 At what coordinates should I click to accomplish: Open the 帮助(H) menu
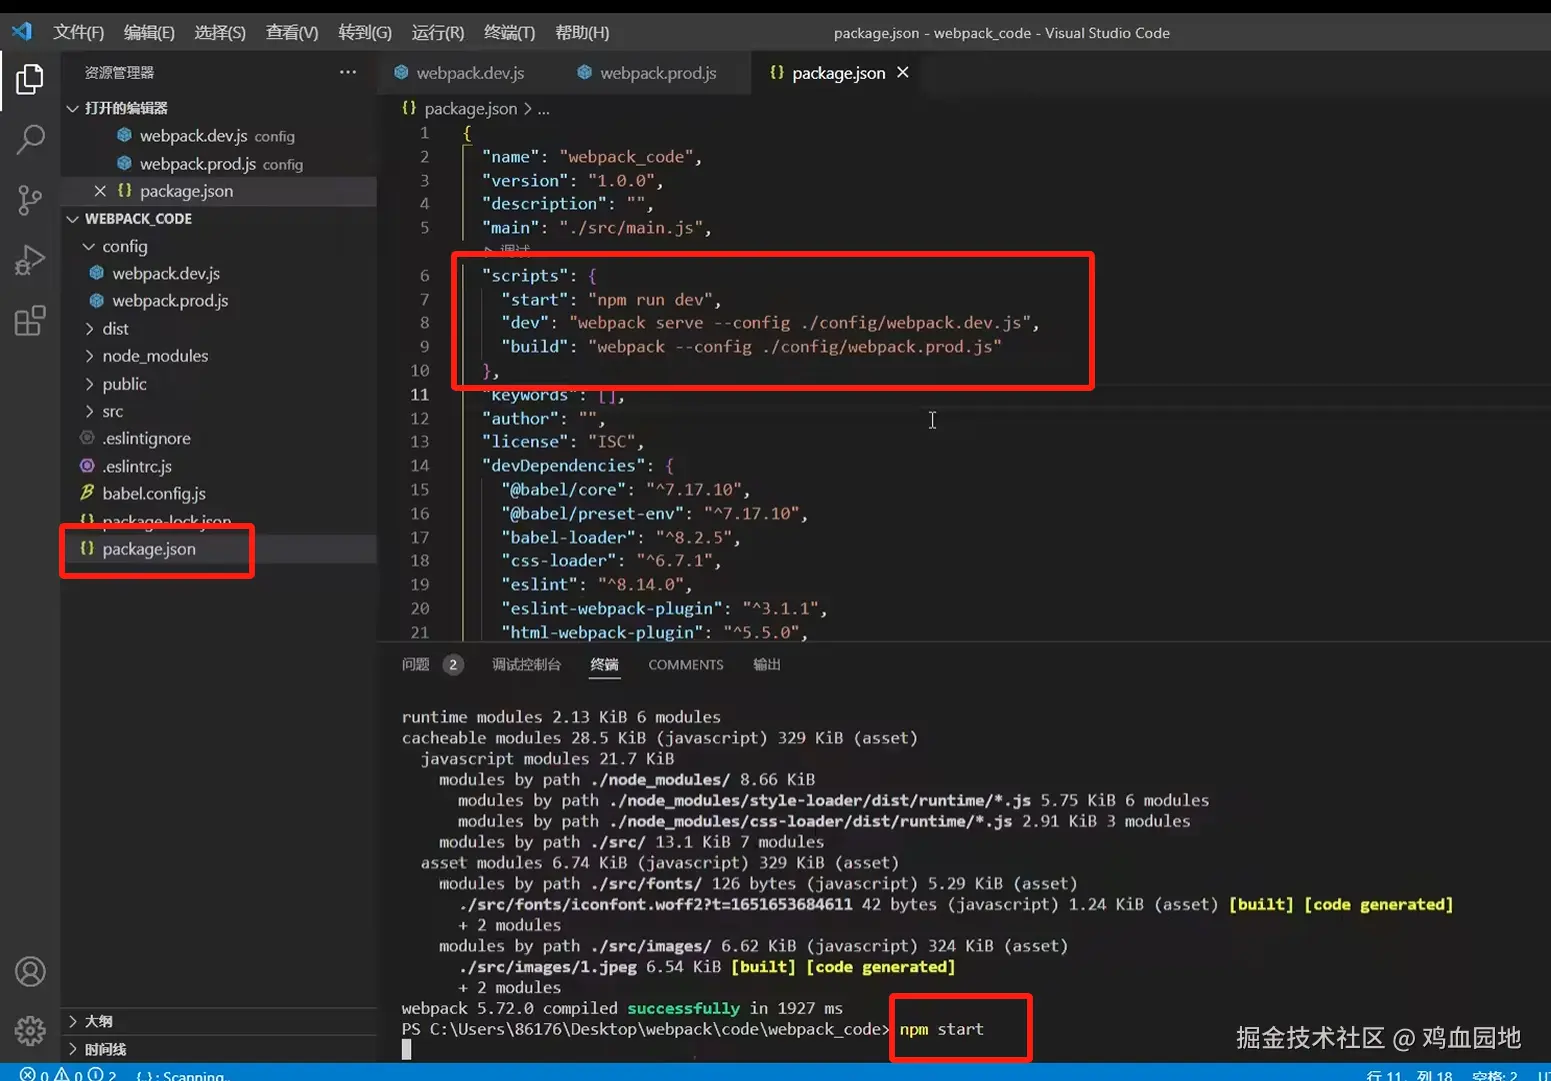[x=582, y=32]
